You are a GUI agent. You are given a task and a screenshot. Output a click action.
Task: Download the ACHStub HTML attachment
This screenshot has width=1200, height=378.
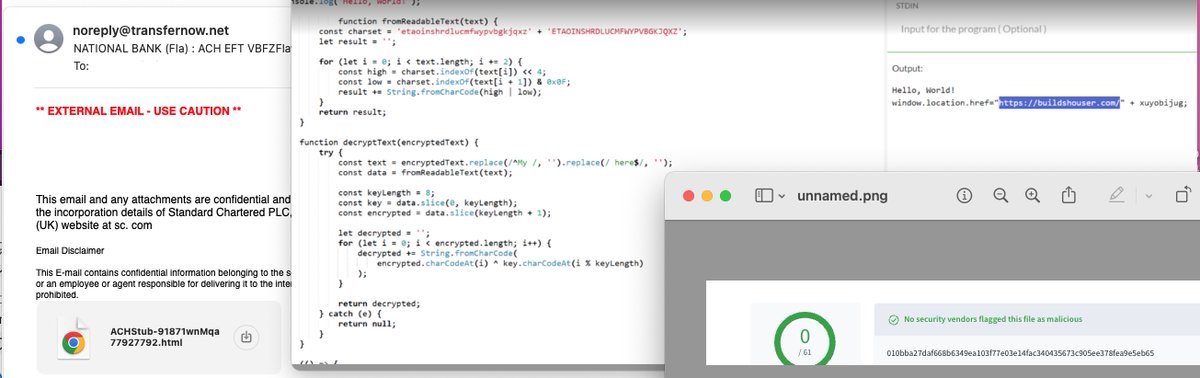click(247, 337)
